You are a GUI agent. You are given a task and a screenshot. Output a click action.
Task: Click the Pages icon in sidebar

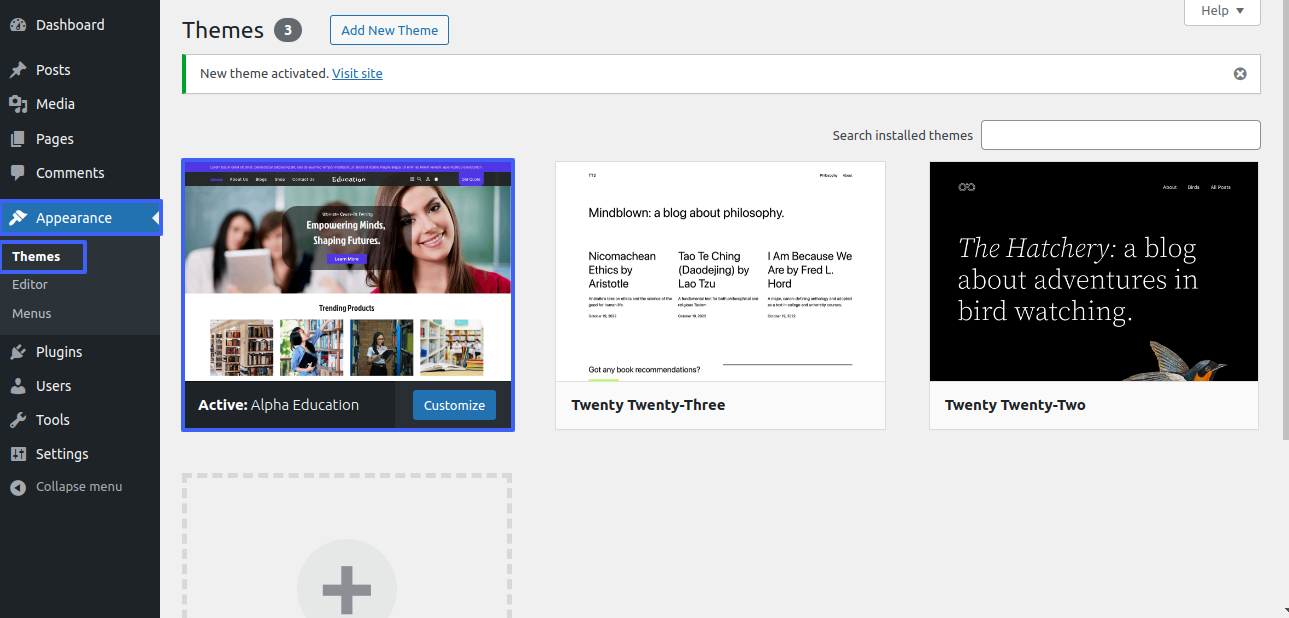[18, 139]
